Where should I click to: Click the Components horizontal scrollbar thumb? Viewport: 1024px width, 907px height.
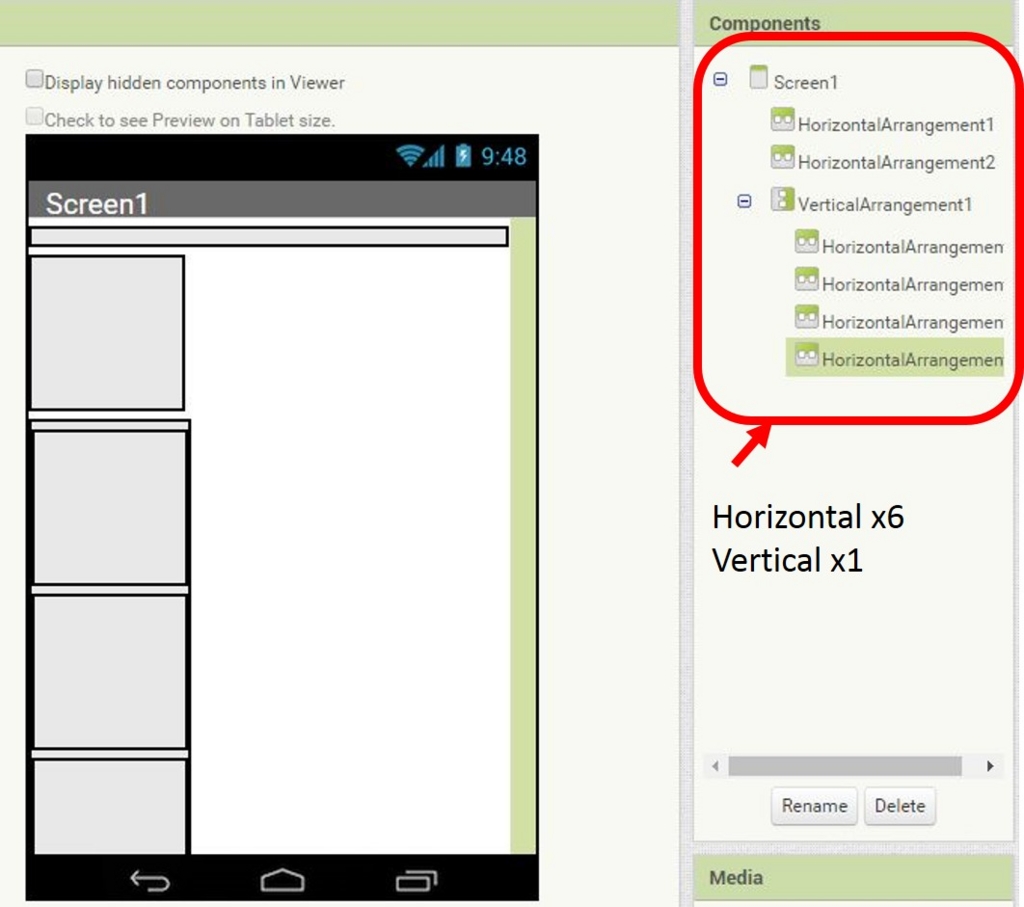844,766
